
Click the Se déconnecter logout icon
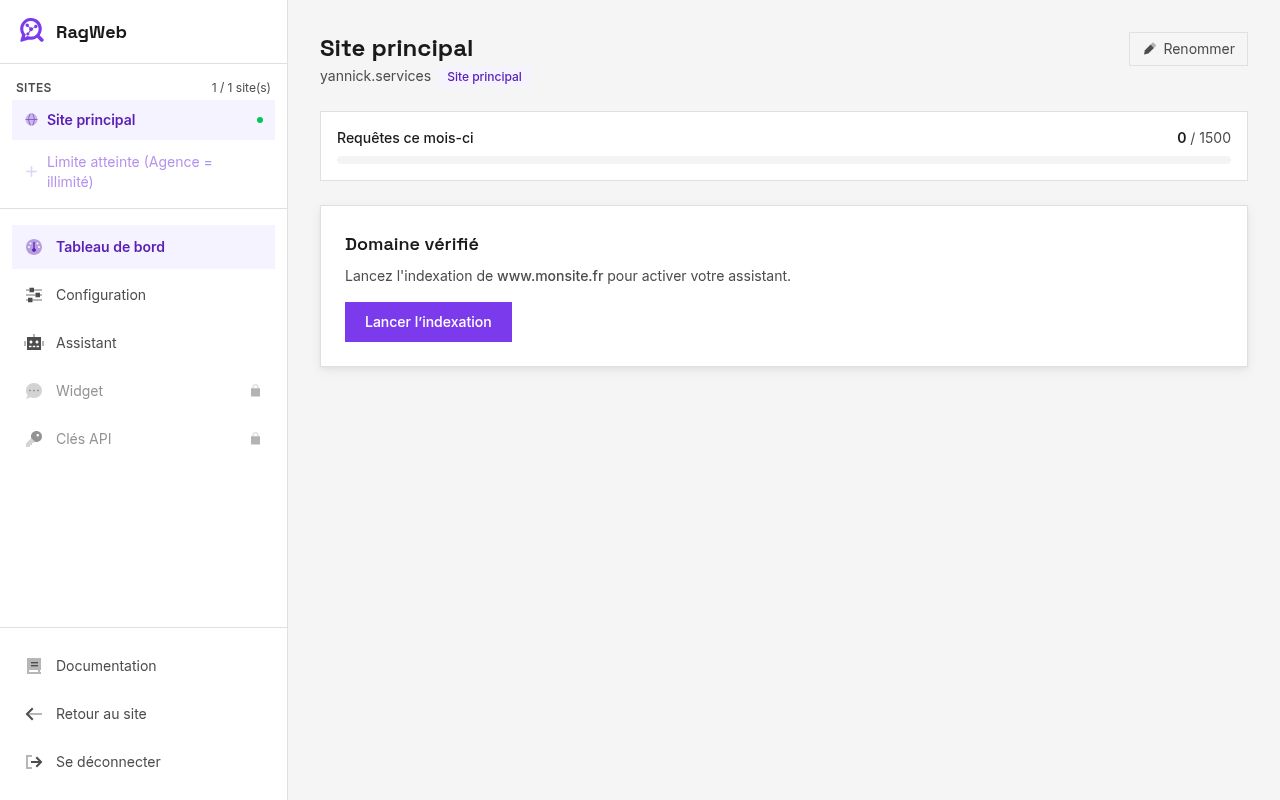(x=34, y=762)
